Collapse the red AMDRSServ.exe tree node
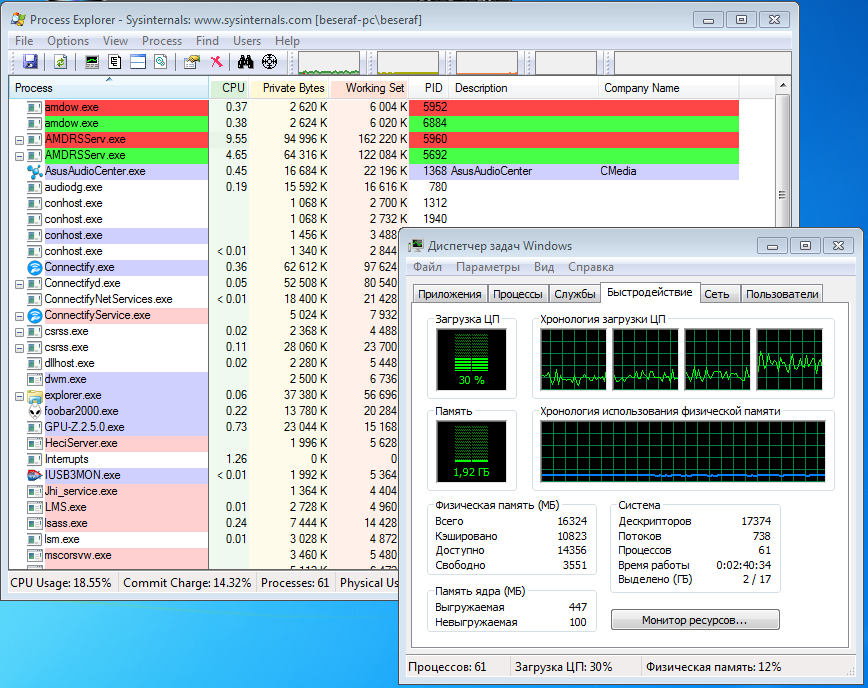This screenshot has width=868, height=688. click(19, 140)
